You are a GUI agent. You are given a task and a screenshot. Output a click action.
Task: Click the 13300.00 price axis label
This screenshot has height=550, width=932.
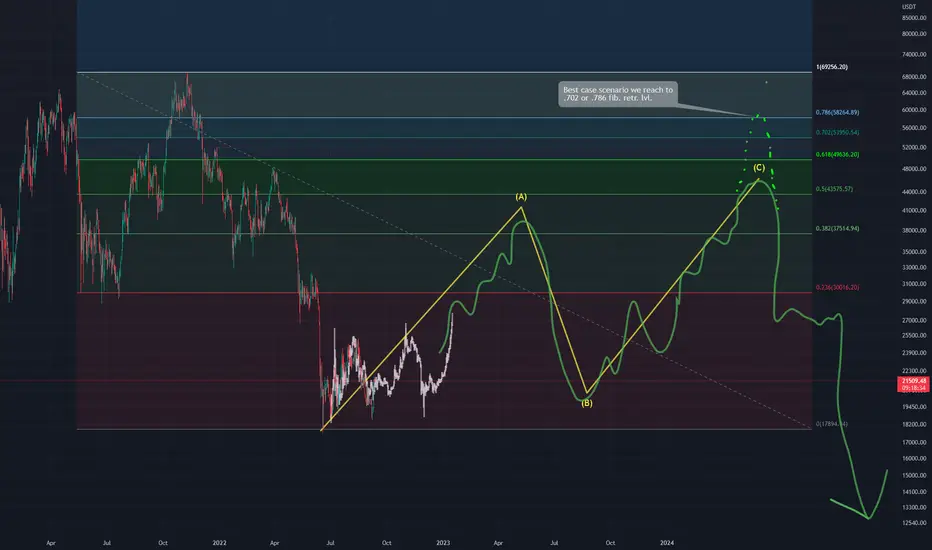pos(914,508)
